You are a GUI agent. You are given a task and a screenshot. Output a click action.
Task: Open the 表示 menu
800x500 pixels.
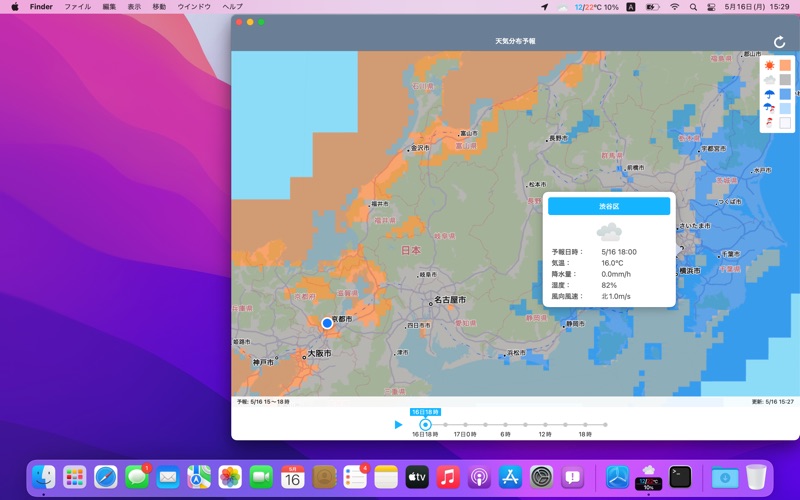click(134, 7)
